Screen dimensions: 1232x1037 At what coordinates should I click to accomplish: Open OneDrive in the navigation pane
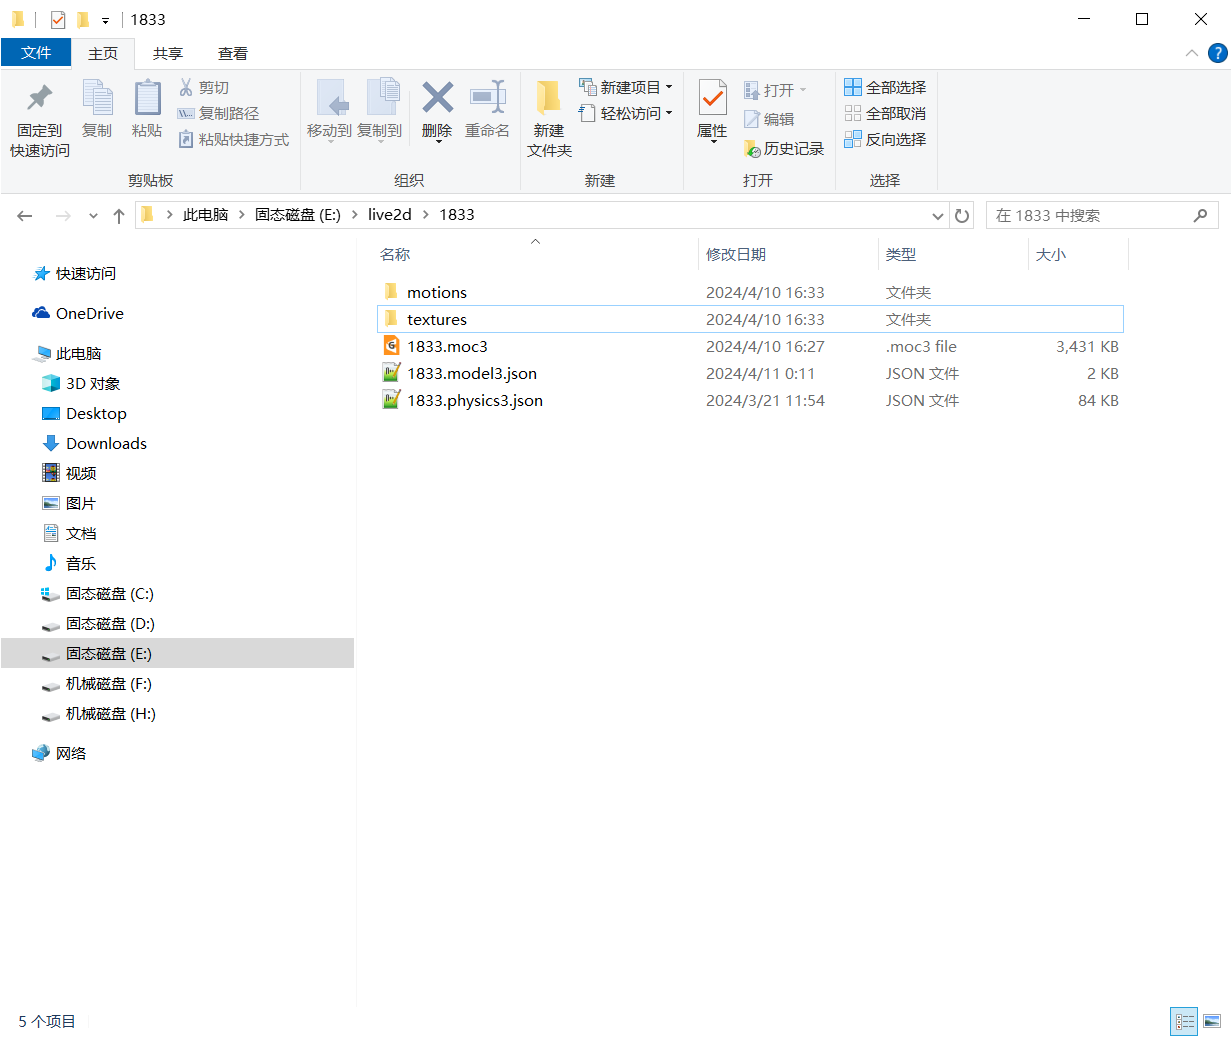(x=90, y=313)
